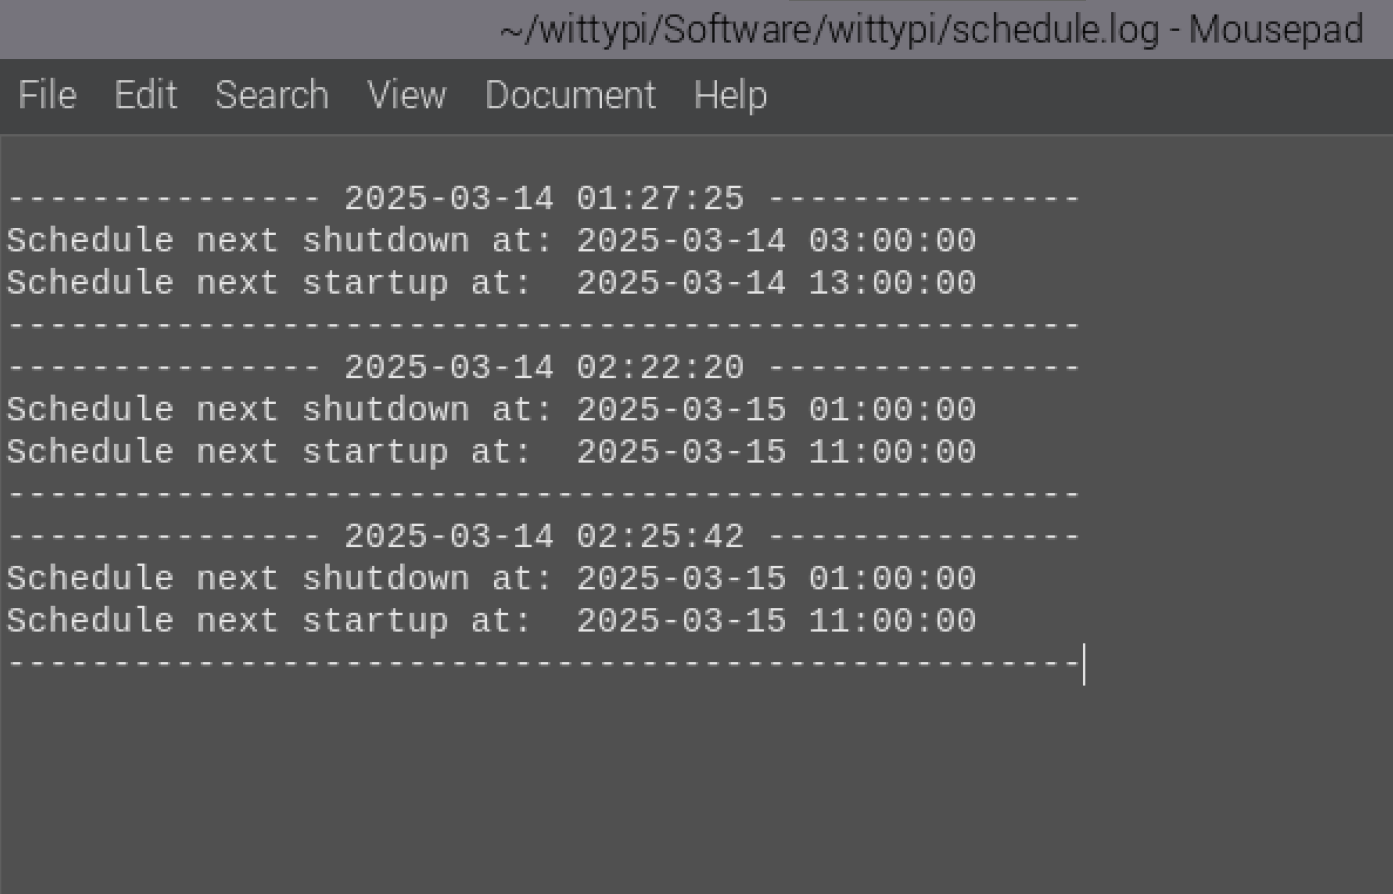Click the word "startup" below the 02:22:20 entry
The width and height of the screenshot is (1393, 894).
pyautogui.click(x=375, y=452)
